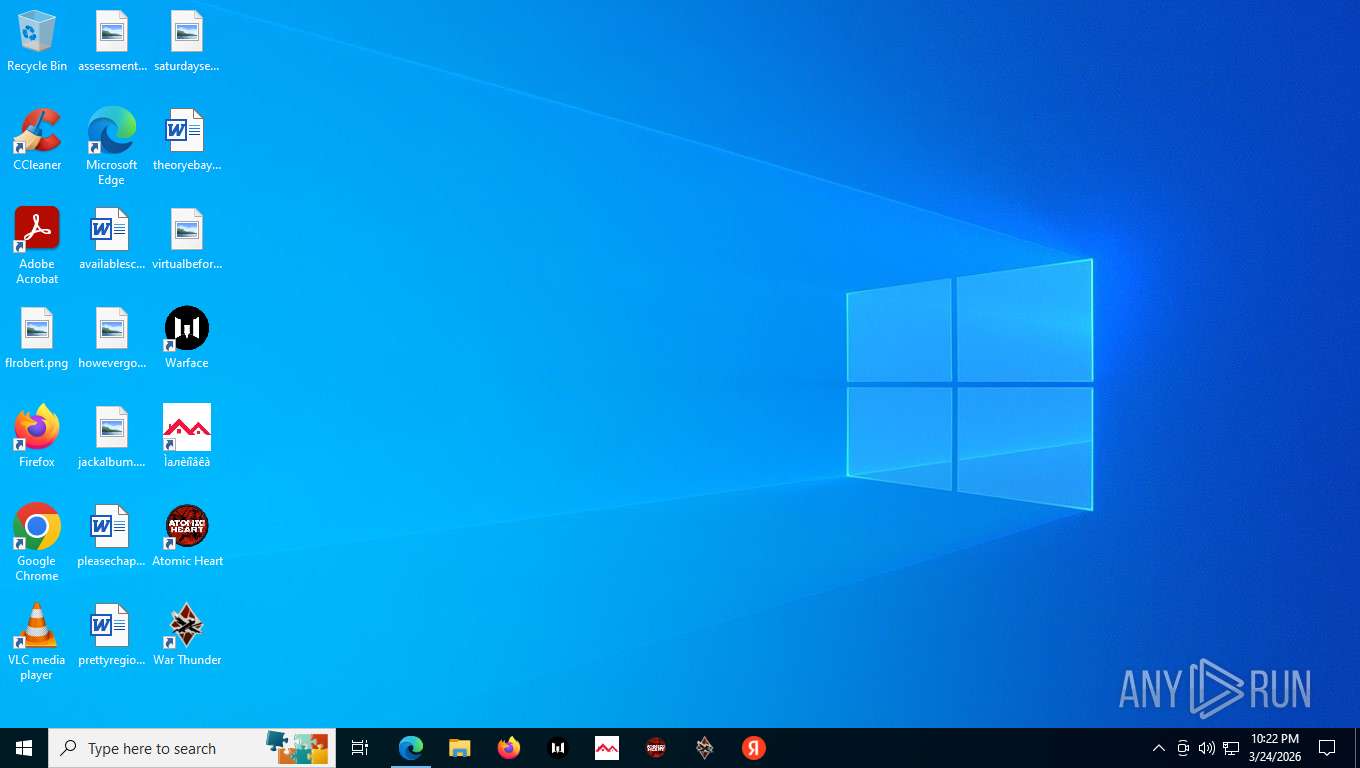Open the assessment image file on desktop
Viewport: 1360px width, 768px height.
tap(112, 41)
